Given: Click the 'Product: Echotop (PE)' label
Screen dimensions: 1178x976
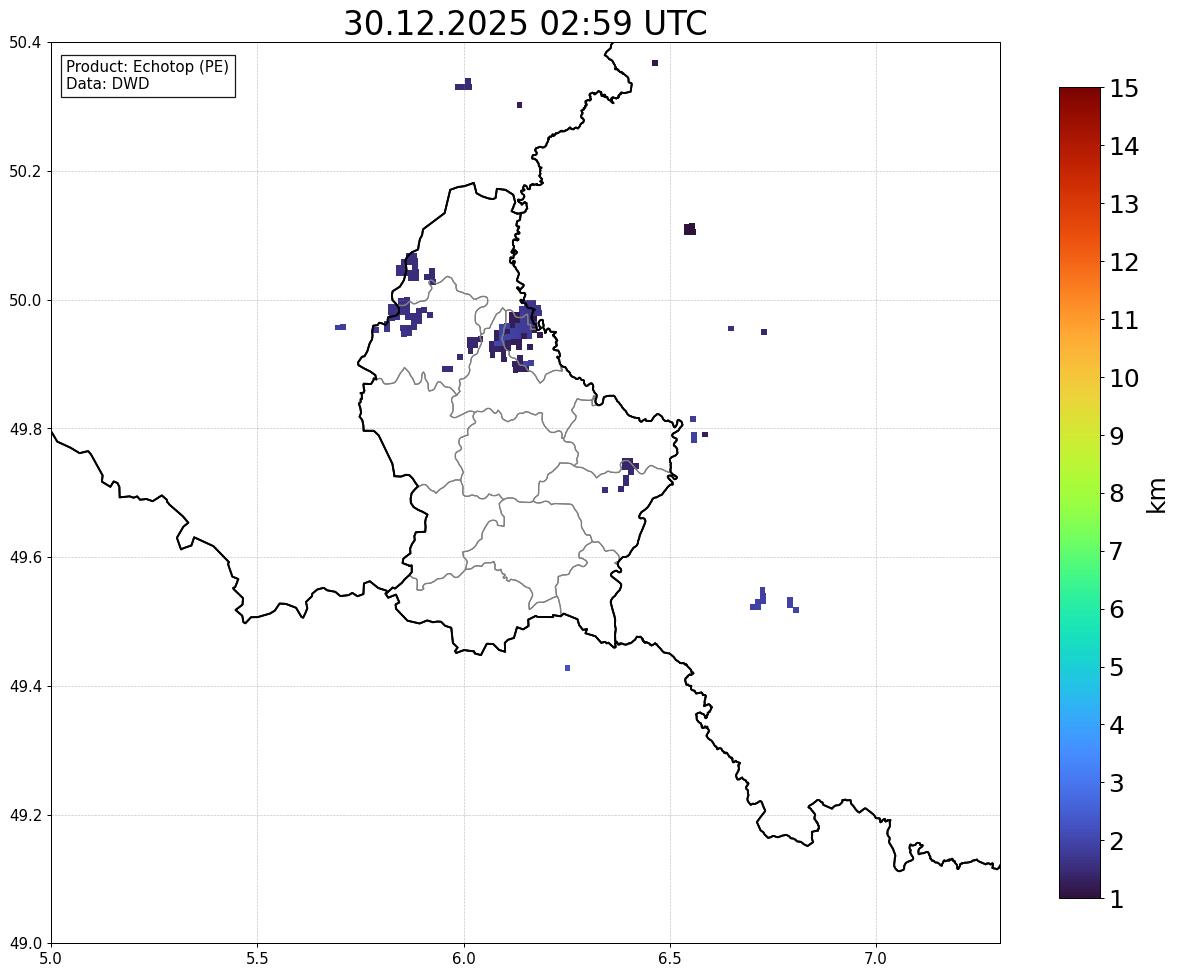Looking at the screenshot, I should [x=147, y=66].
